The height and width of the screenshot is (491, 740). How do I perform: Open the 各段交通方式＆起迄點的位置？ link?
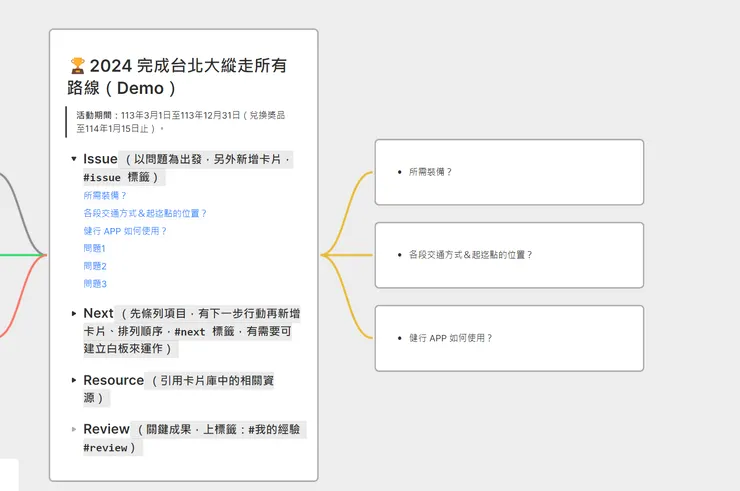point(145,213)
